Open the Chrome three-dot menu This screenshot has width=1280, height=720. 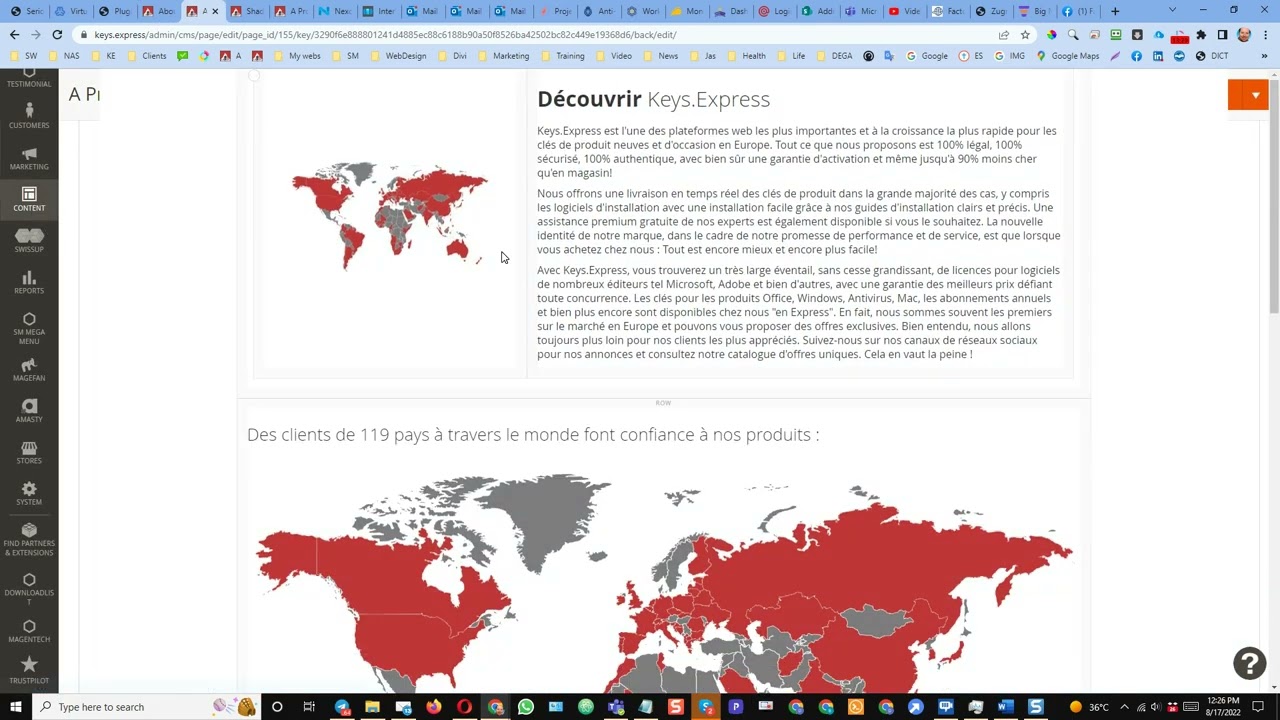(x=1264, y=34)
